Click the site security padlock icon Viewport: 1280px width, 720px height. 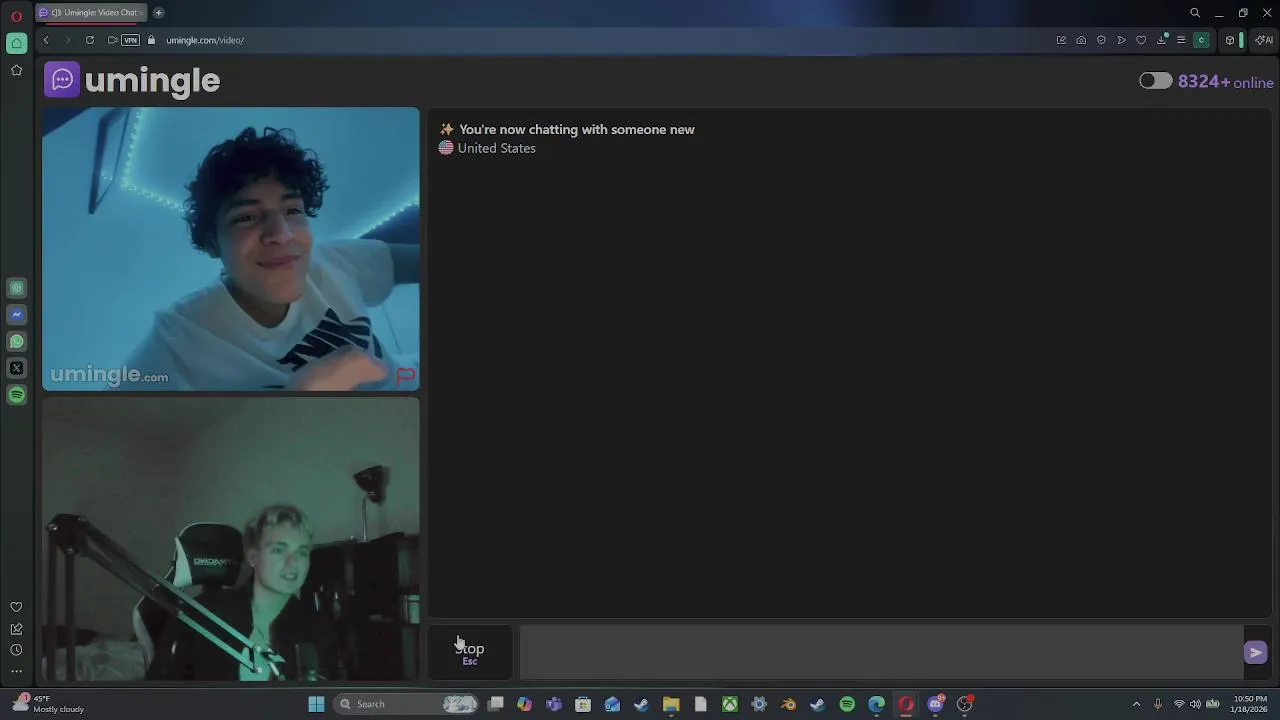[152, 40]
